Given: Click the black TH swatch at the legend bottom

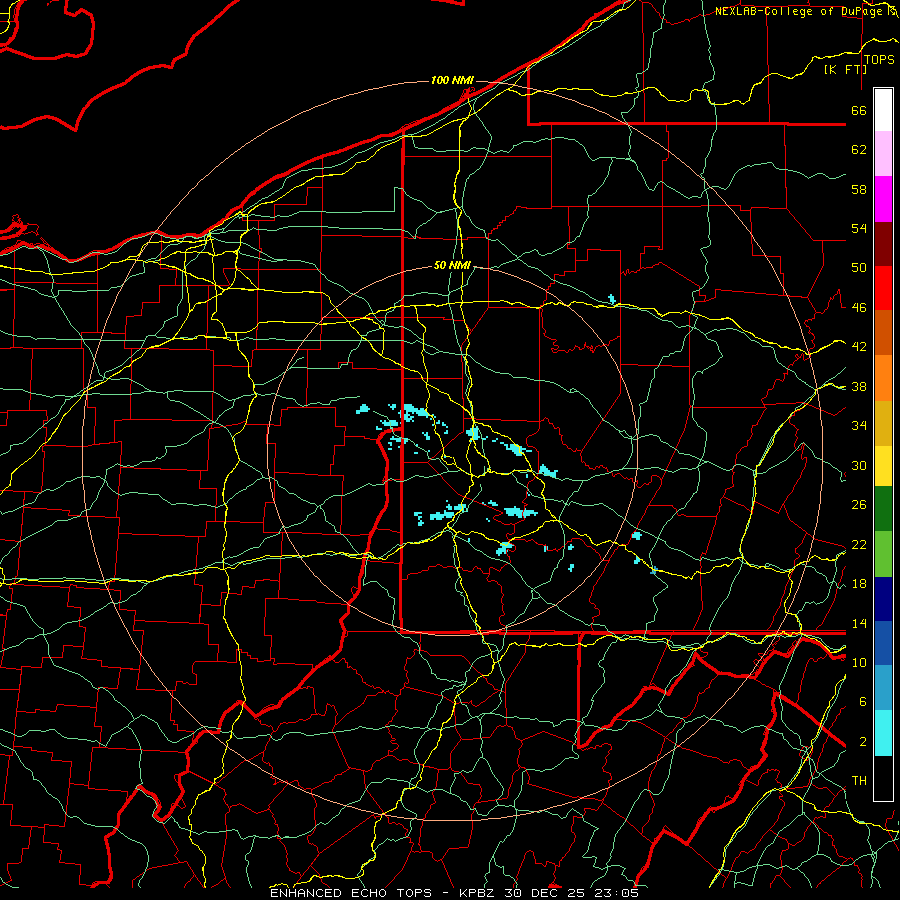Looking at the screenshot, I should (883, 778).
